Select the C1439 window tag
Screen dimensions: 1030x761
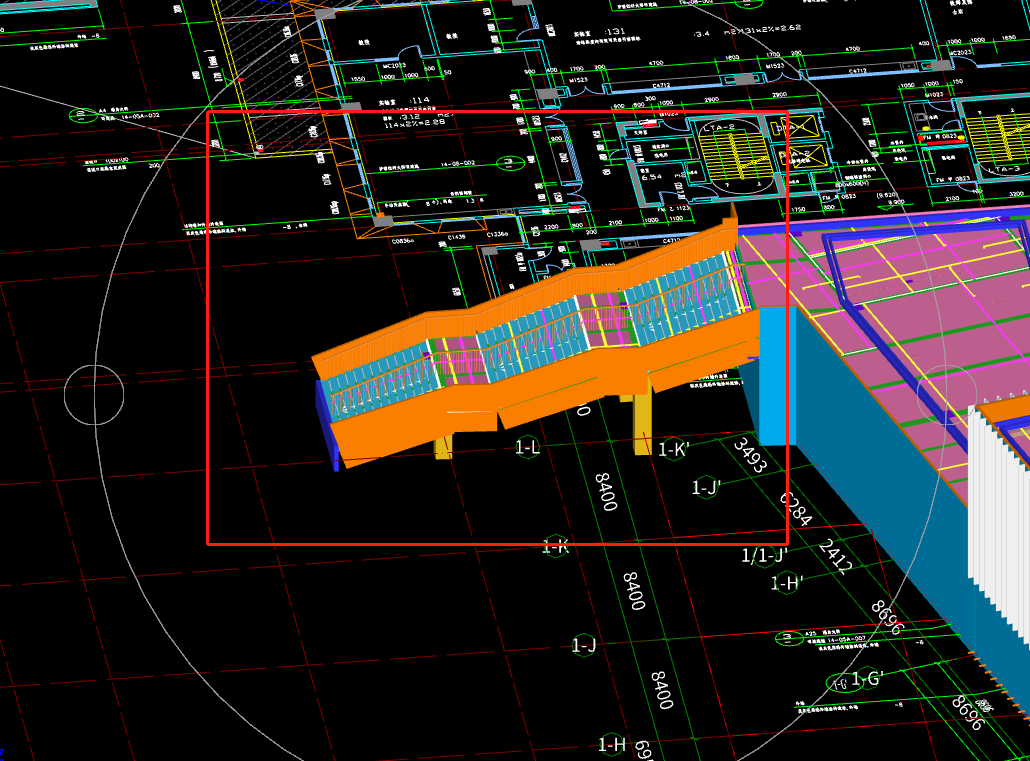coord(457,237)
